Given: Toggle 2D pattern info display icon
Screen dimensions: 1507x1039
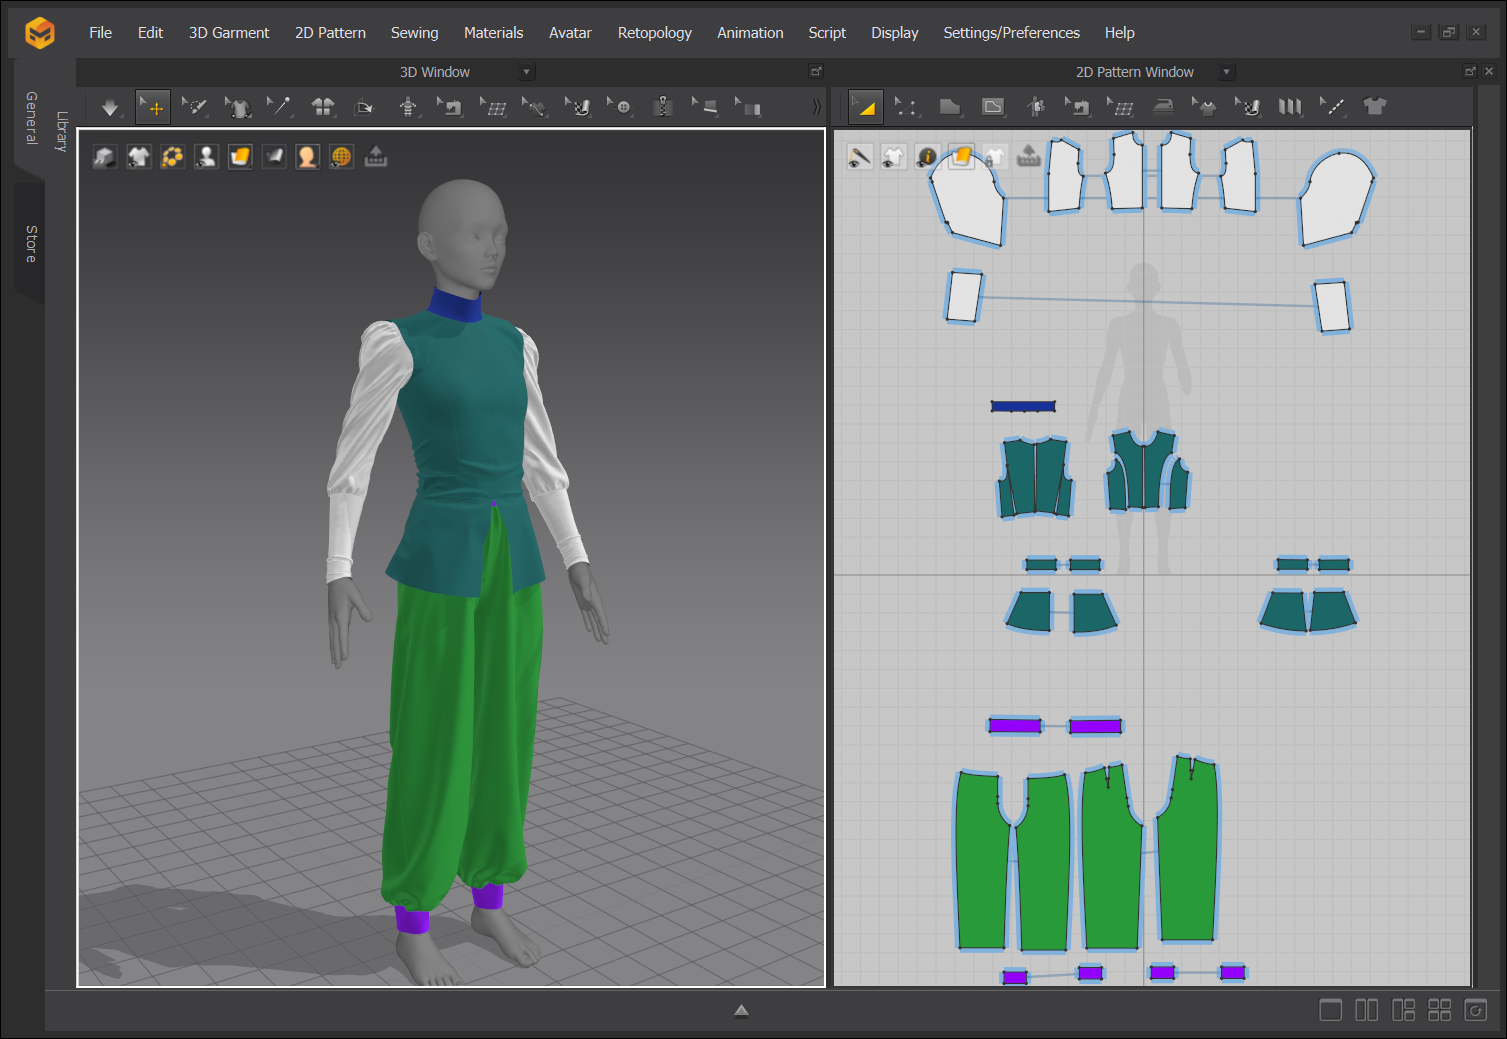Looking at the screenshot, I should (x=927, y=156).
